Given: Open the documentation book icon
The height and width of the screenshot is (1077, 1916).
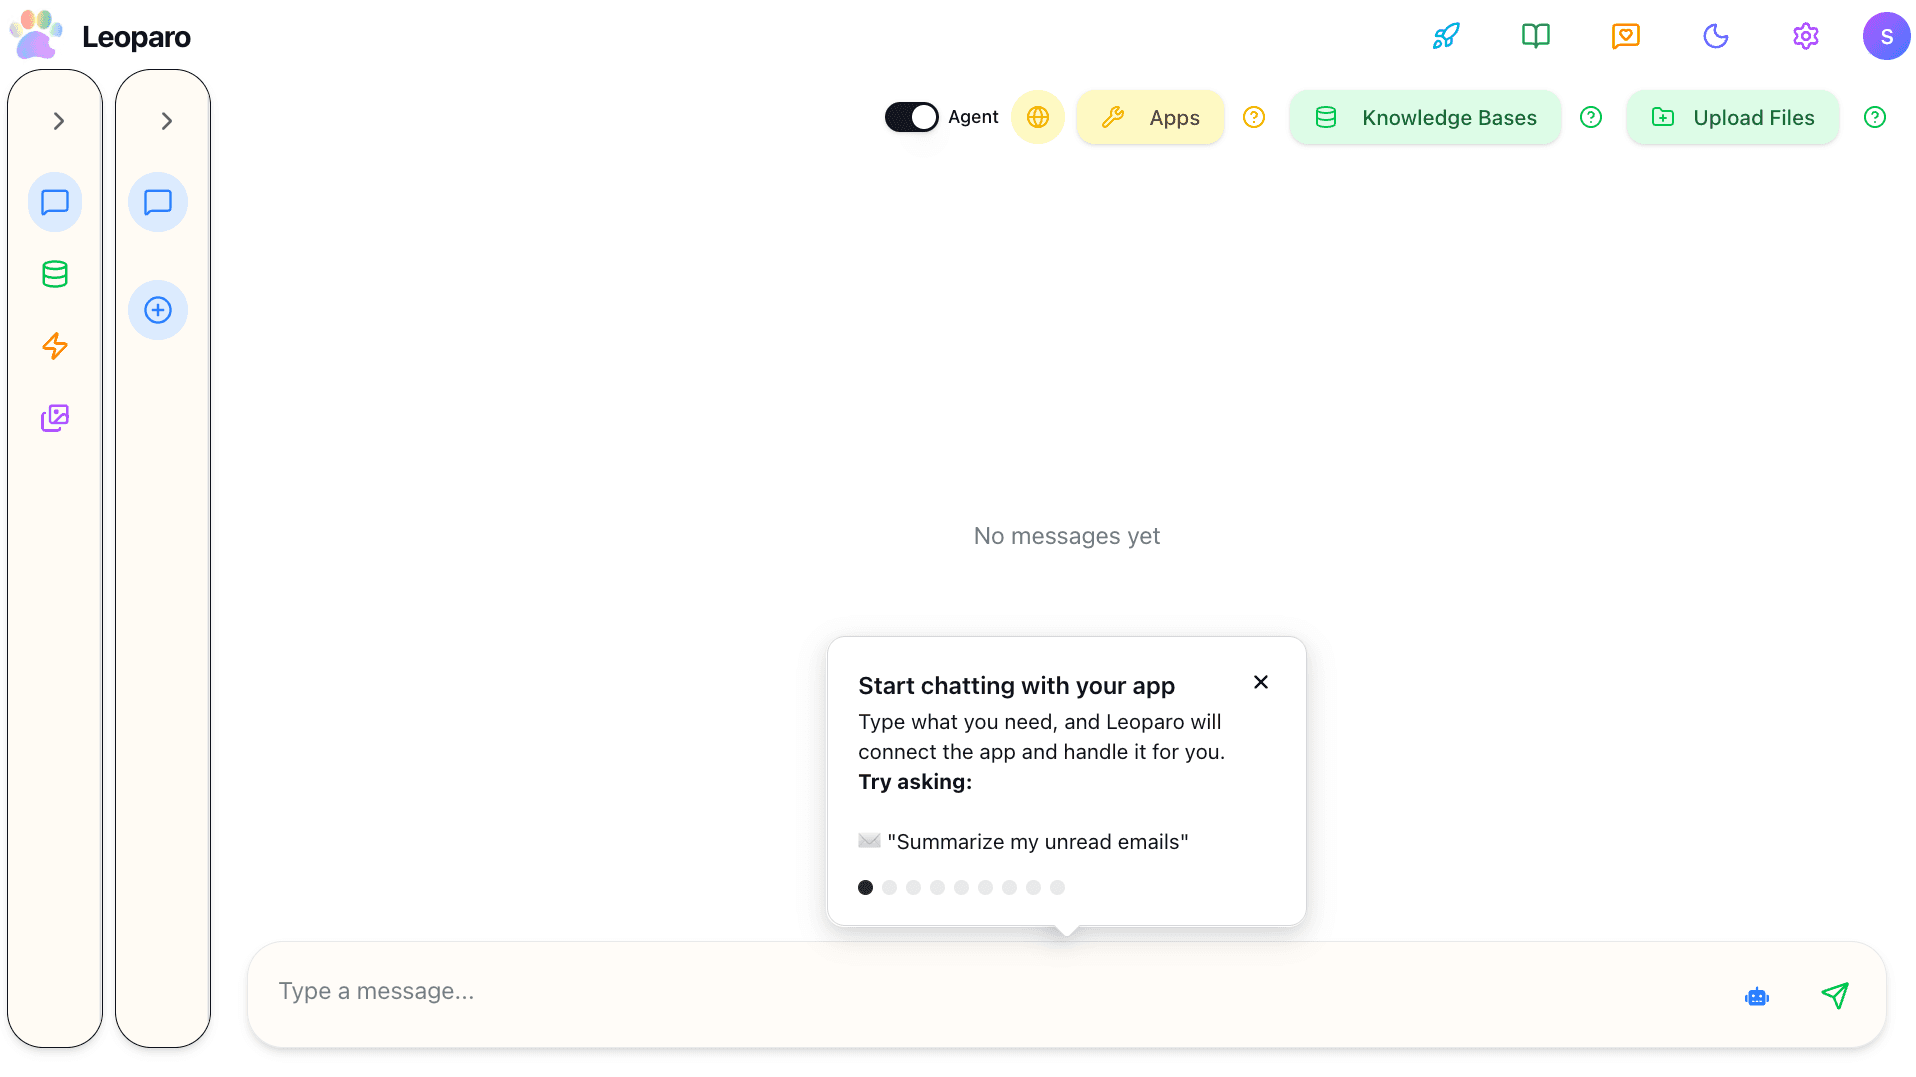Looking at the screenshot, I should click(x=1535, y=36).
